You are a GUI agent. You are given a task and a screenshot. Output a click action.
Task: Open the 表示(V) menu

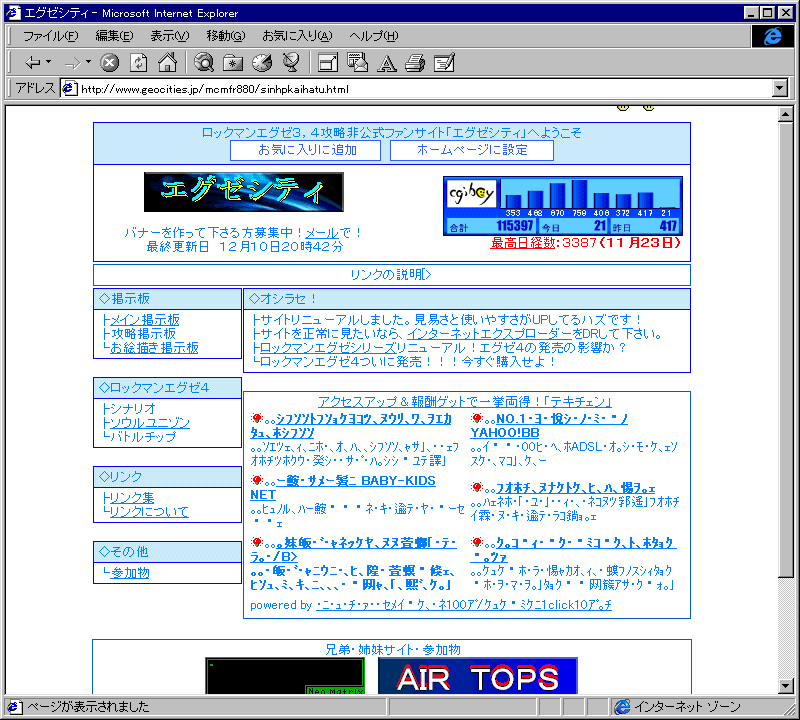tap(169, 36)
